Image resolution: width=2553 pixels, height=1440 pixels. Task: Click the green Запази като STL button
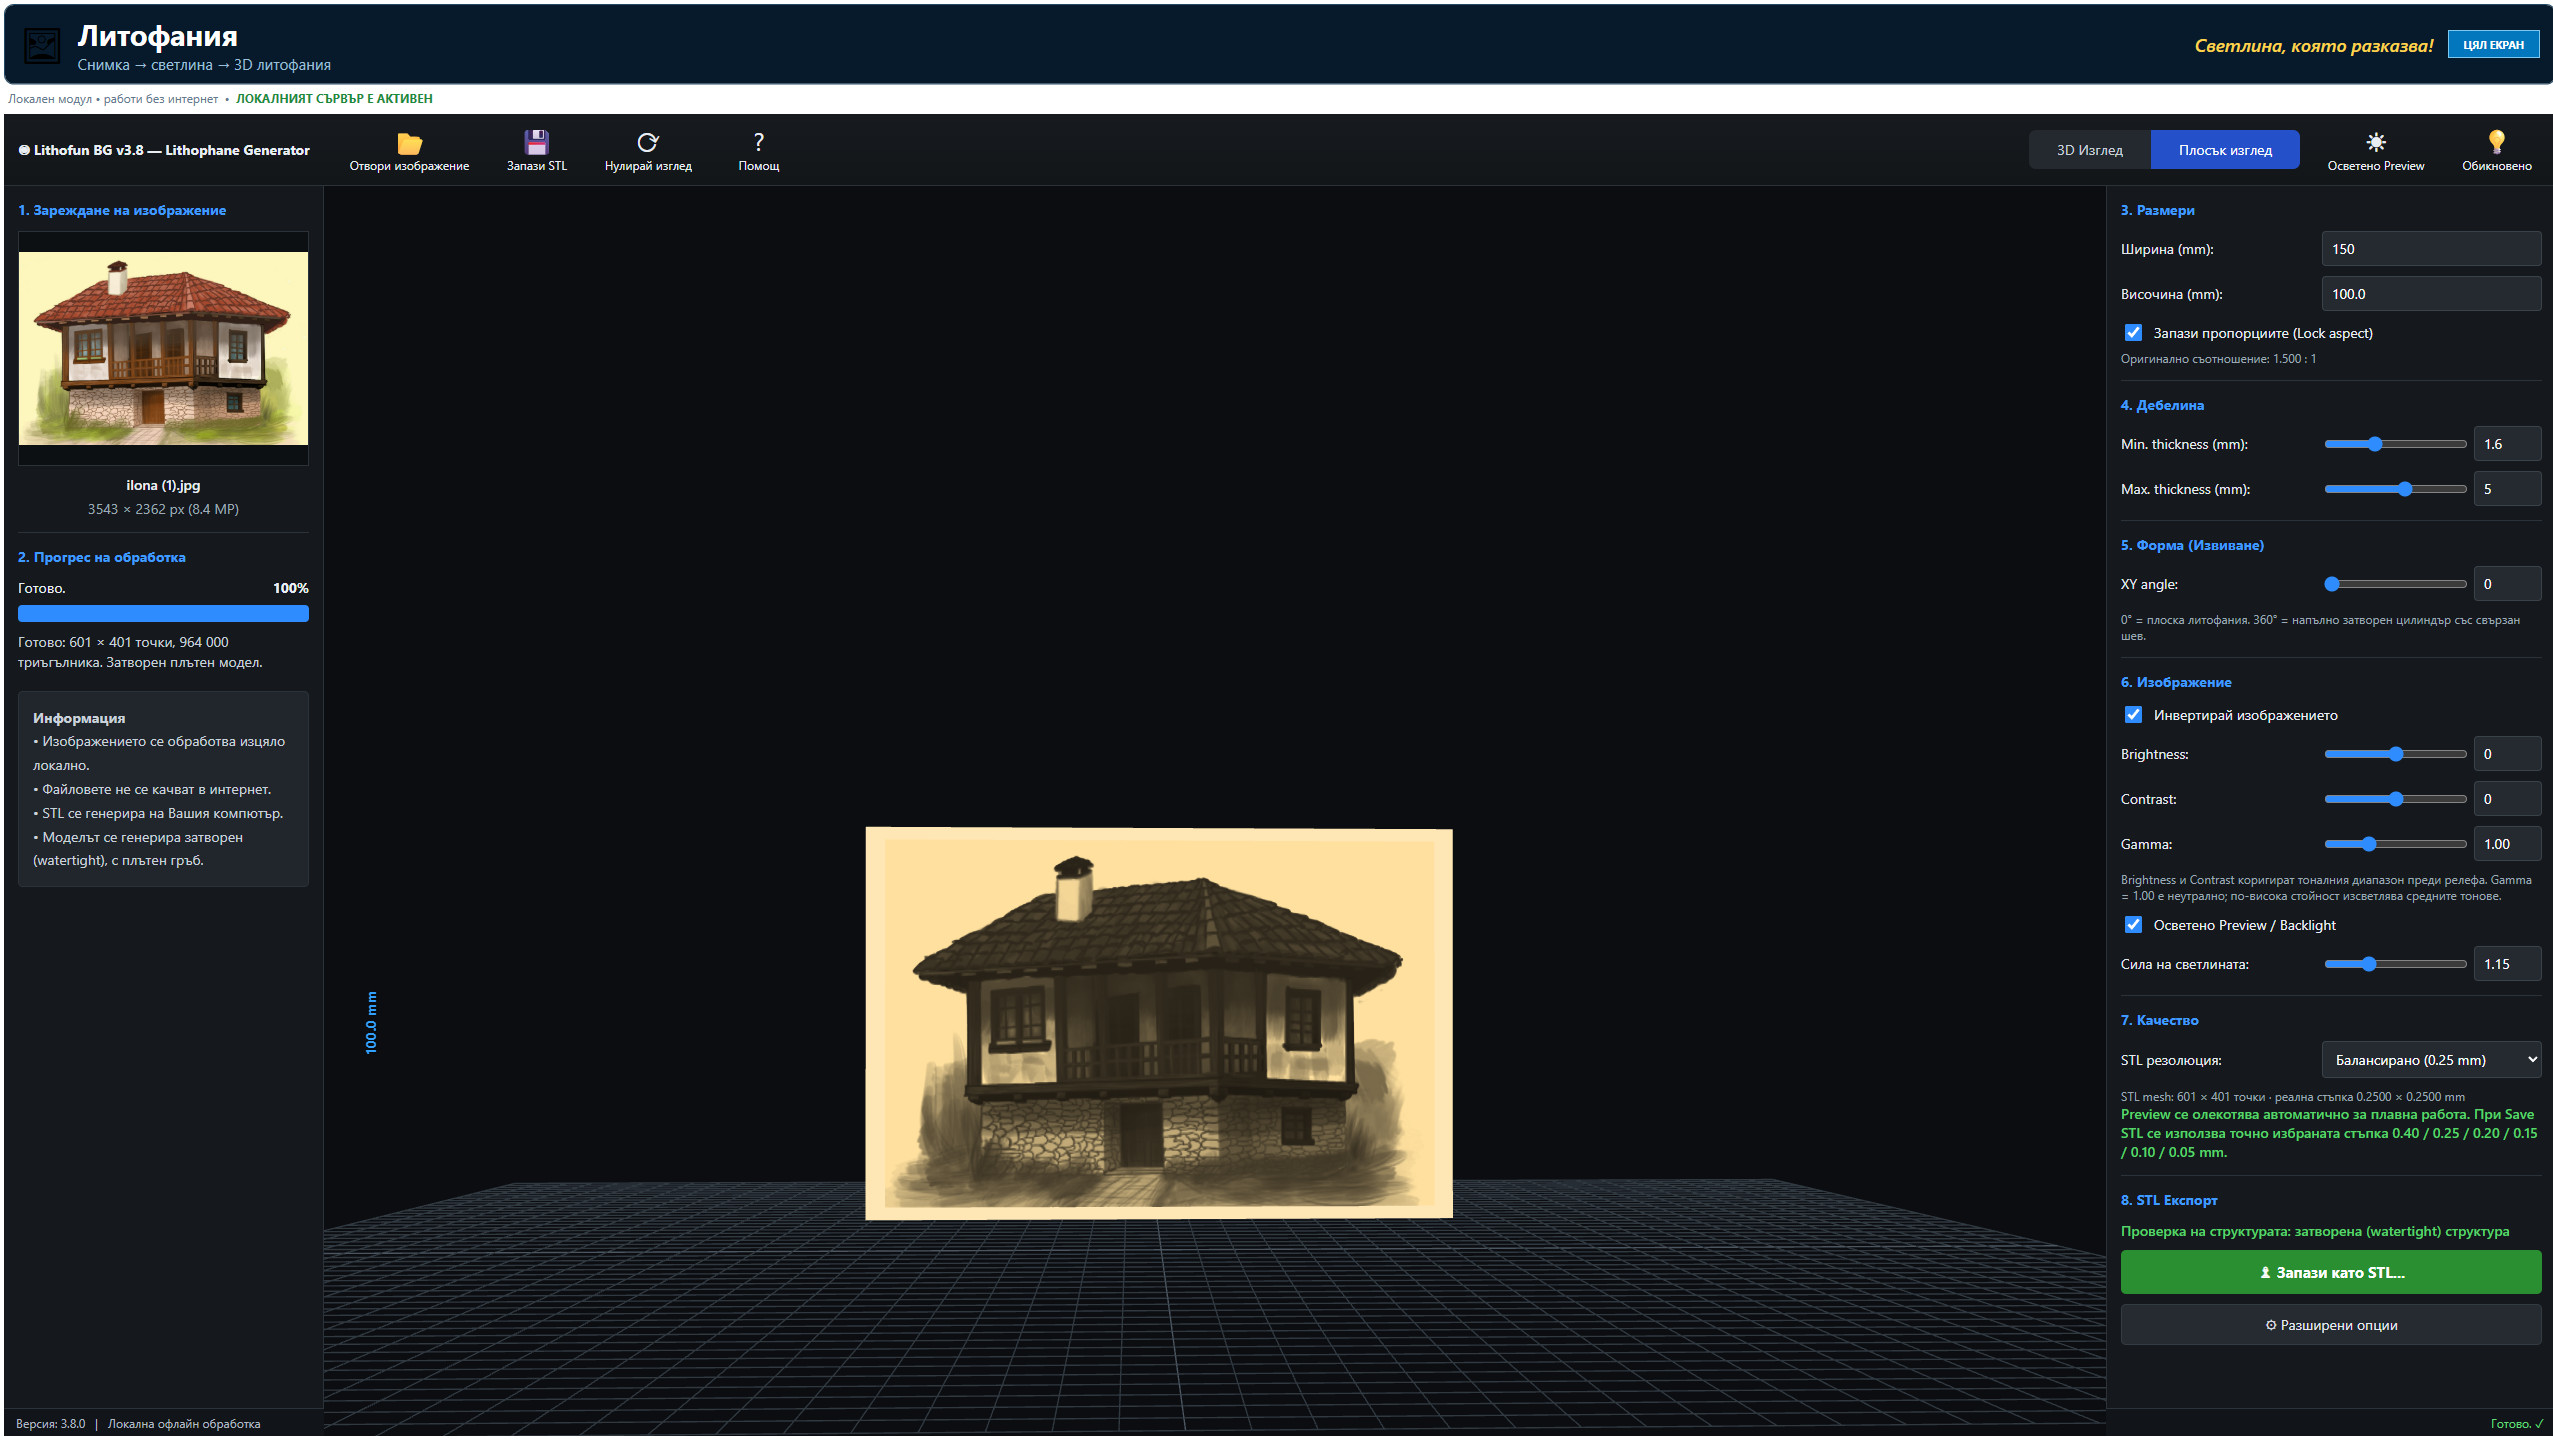[2331, 1273]
